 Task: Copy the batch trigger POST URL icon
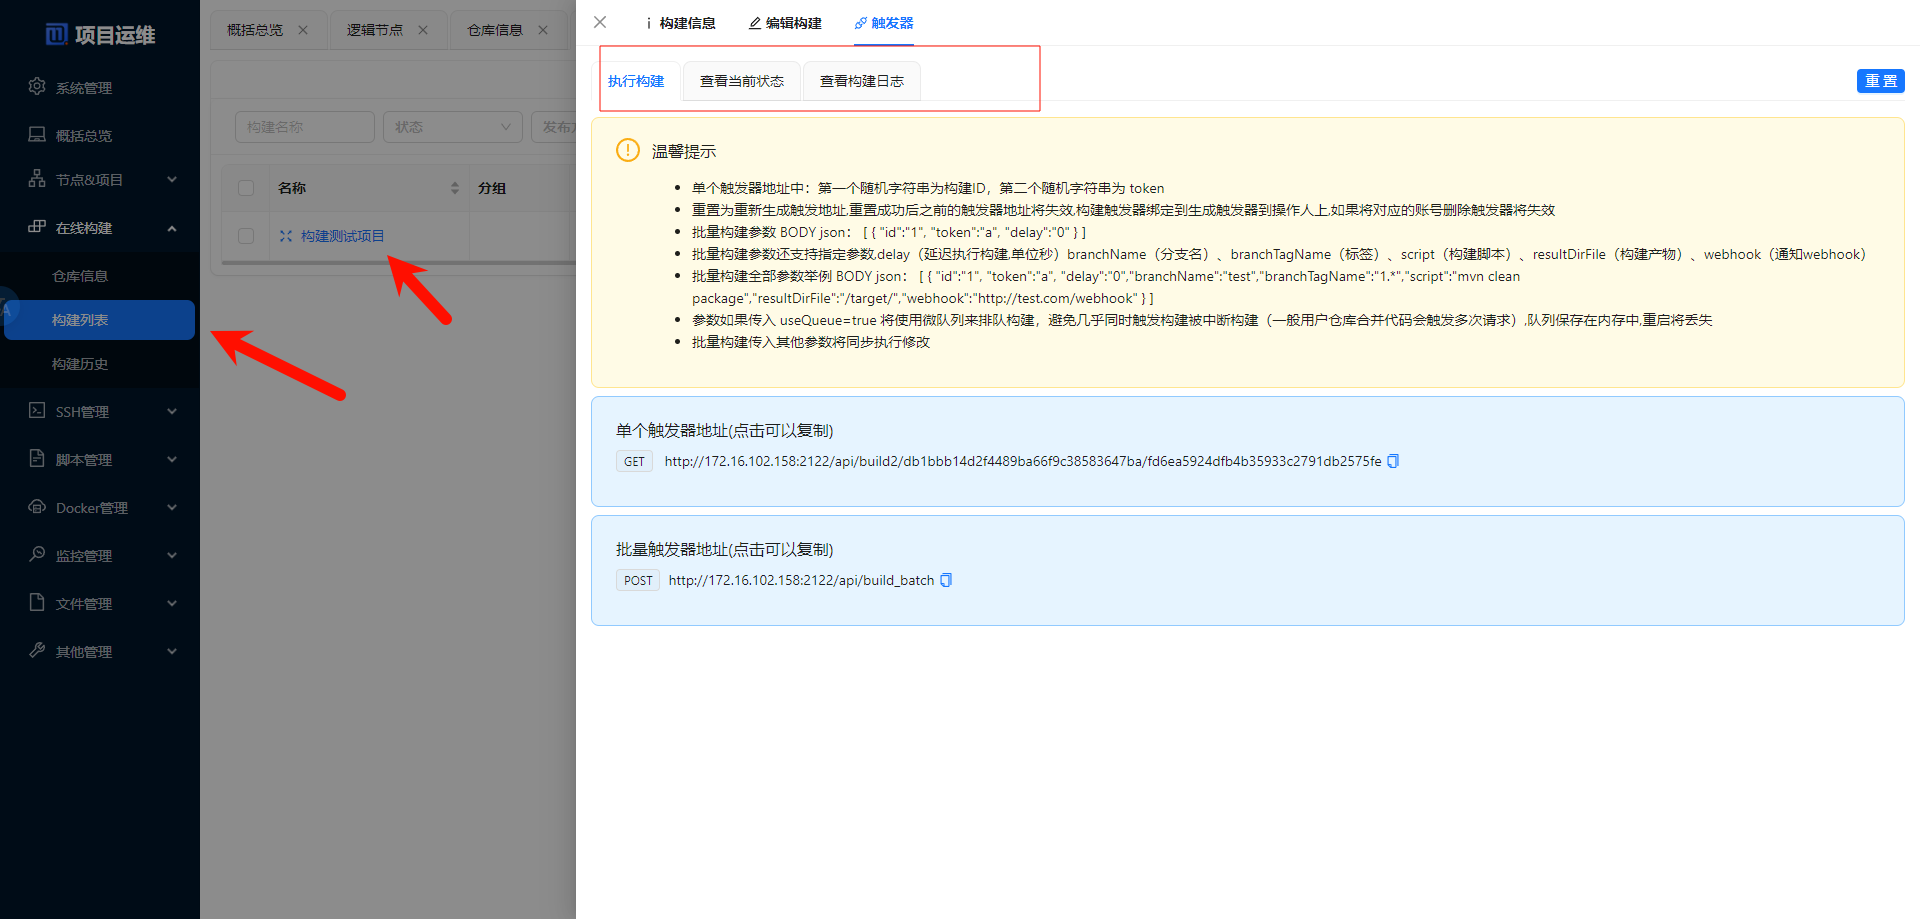click(946, 580)
